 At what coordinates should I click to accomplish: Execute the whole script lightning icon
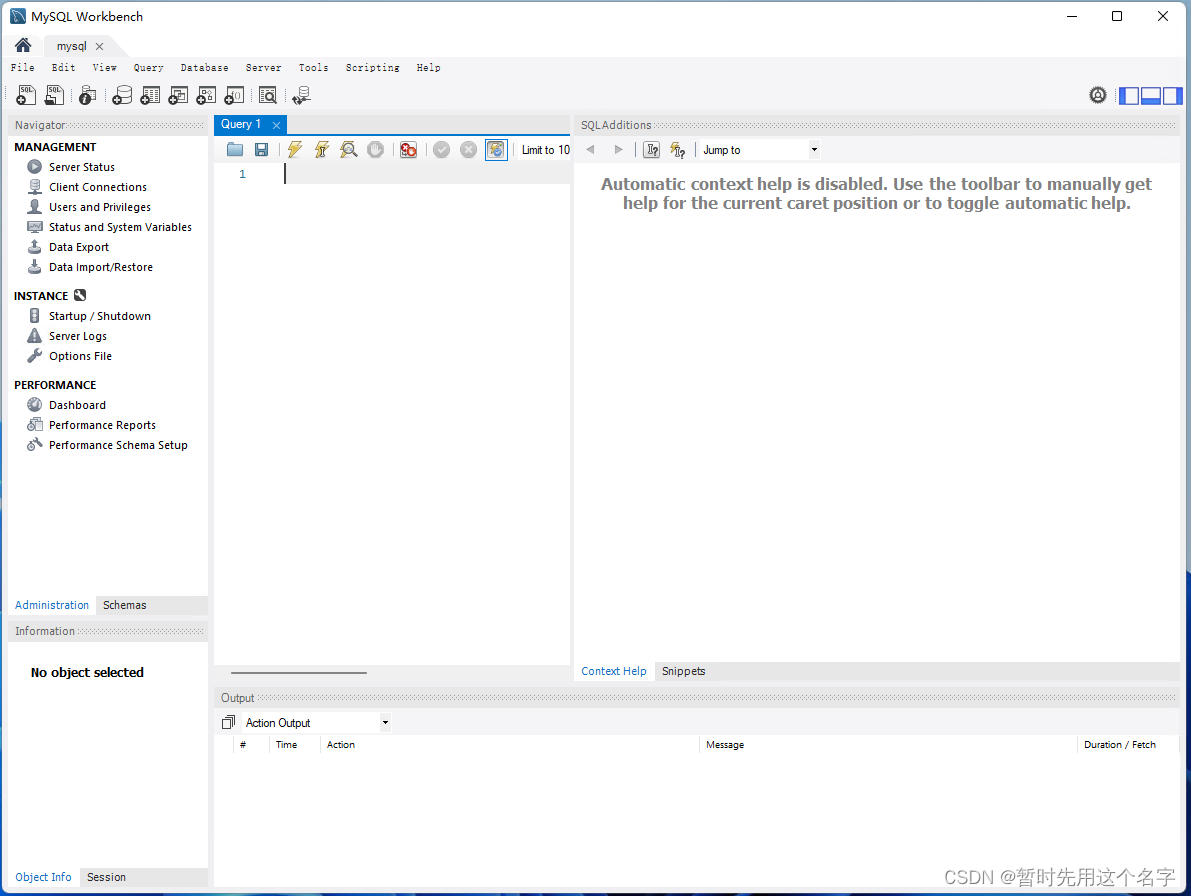pos(295,150)
